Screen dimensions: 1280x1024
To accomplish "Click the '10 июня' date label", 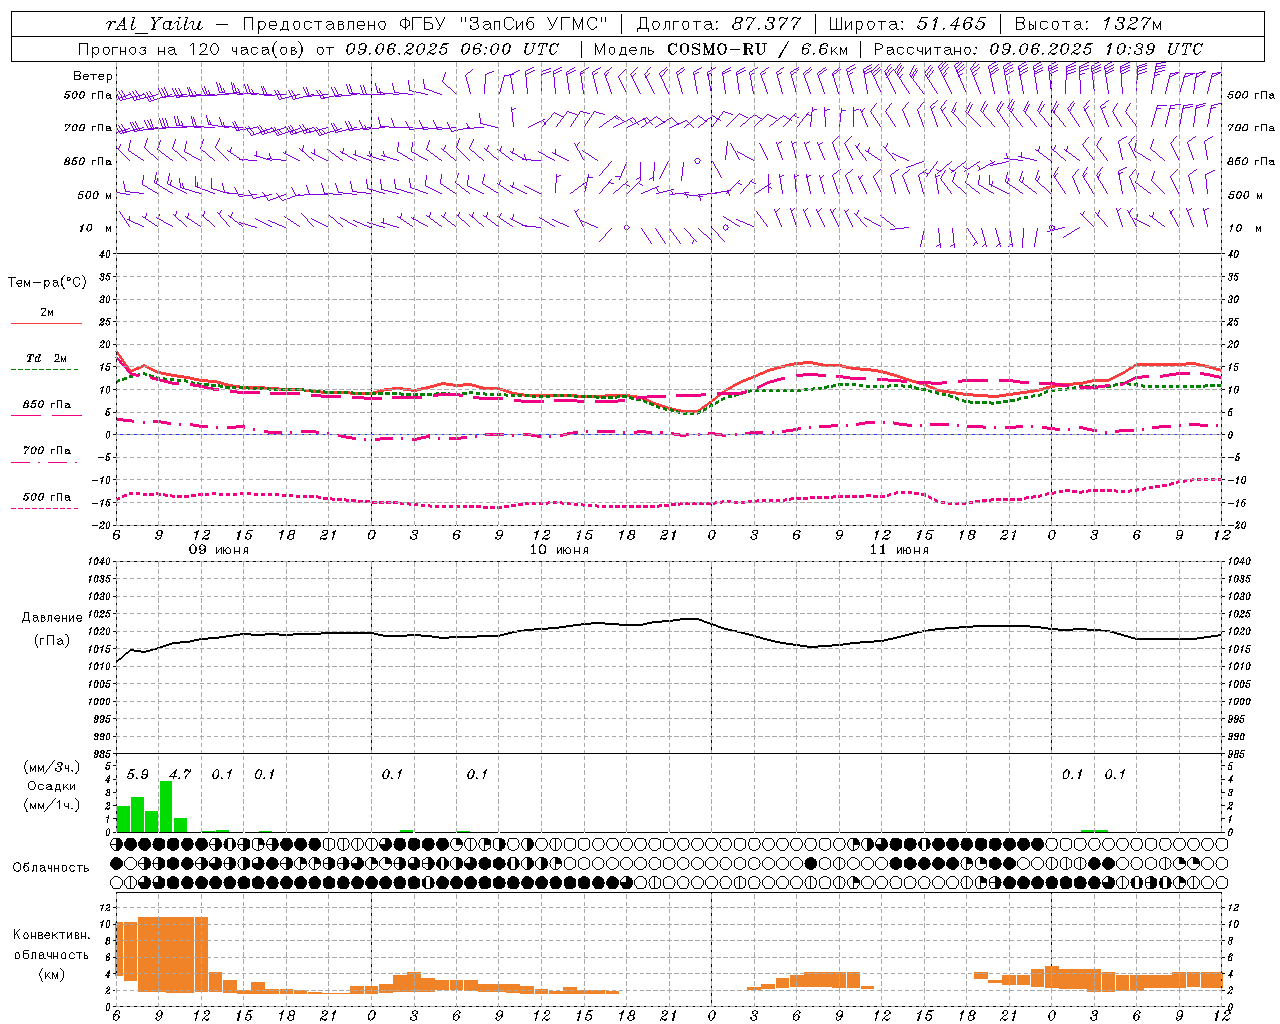I will [559, 550].
